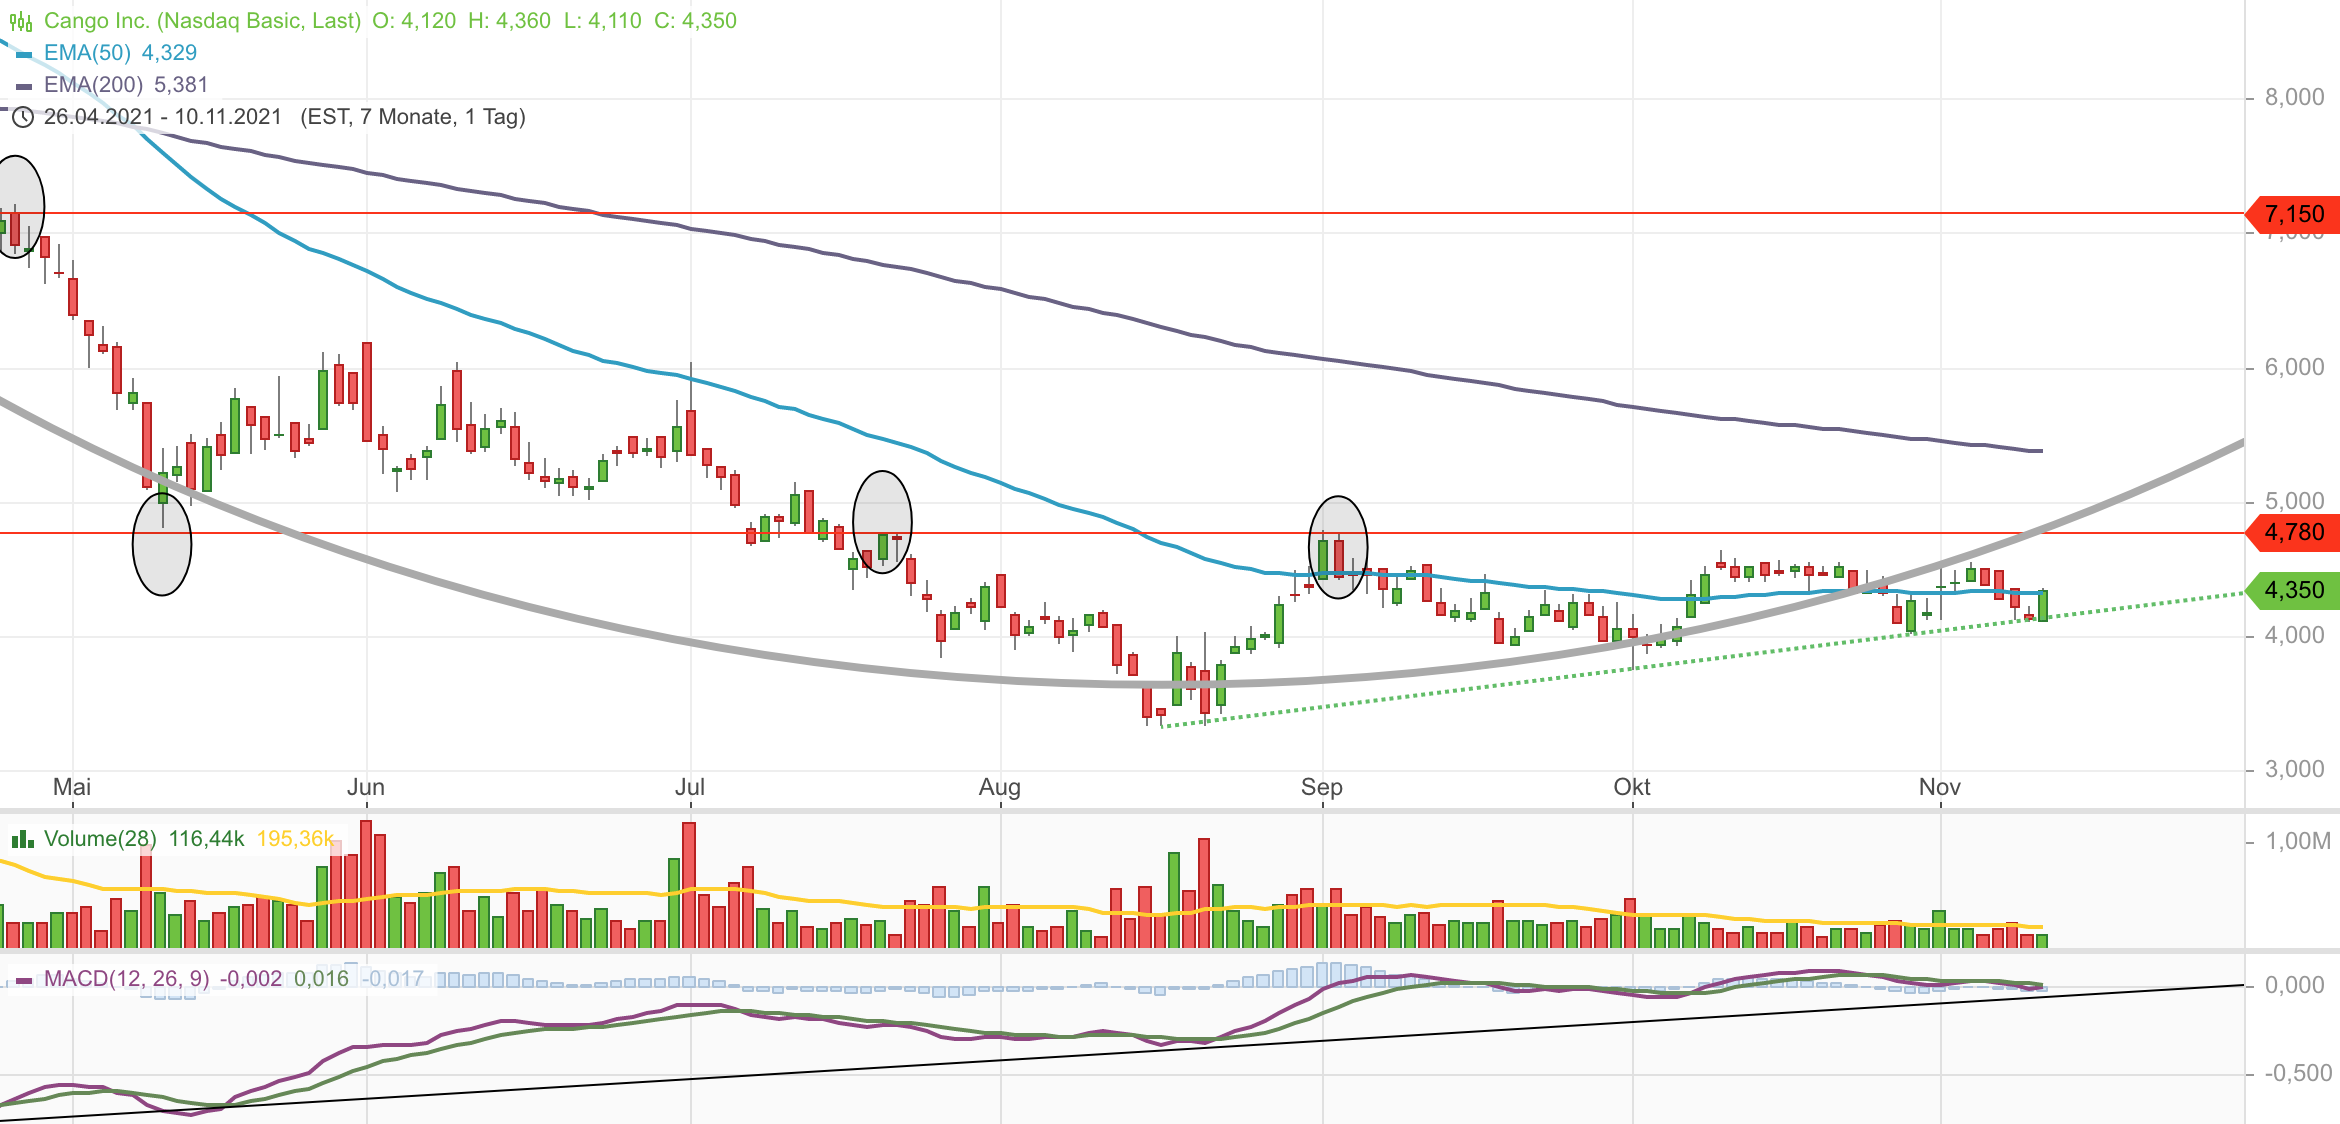Open the Volume(28) indicator settings label
2340x1124 pixels.
[x=100, y=839]
